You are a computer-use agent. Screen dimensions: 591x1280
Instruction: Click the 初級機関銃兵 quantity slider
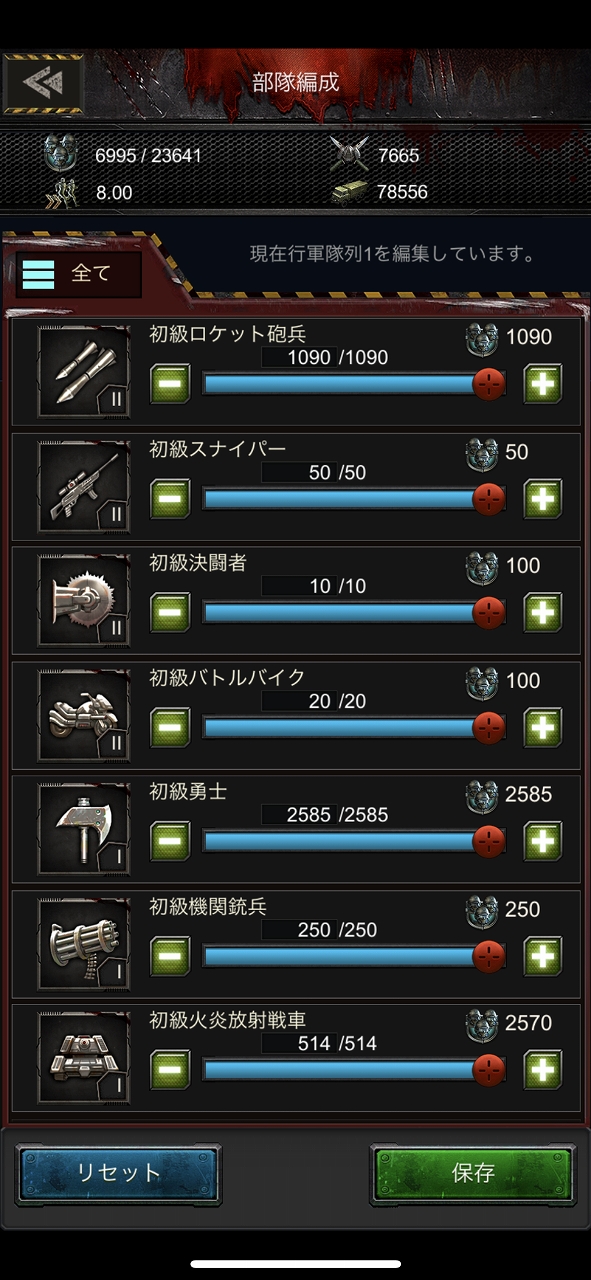353,956
